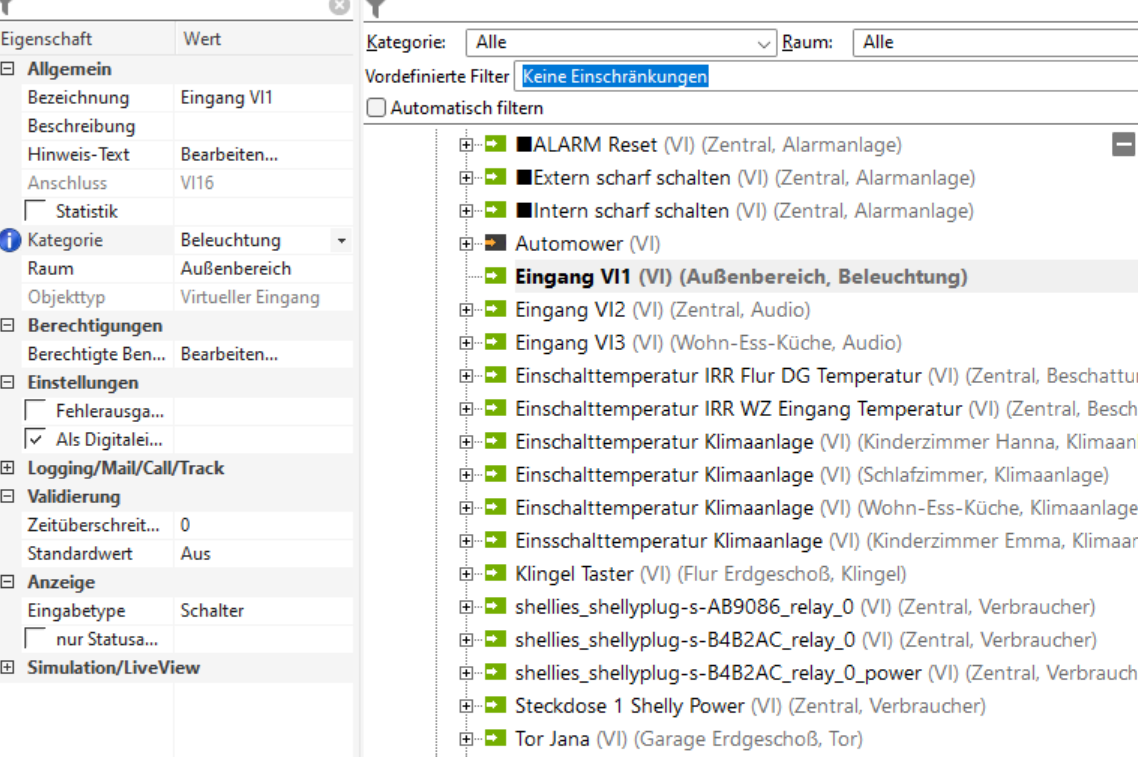Viewport: 1138px width, 757px height.
Task: Click the Vordefinierte Filter field
Action: tap(826, 76)
